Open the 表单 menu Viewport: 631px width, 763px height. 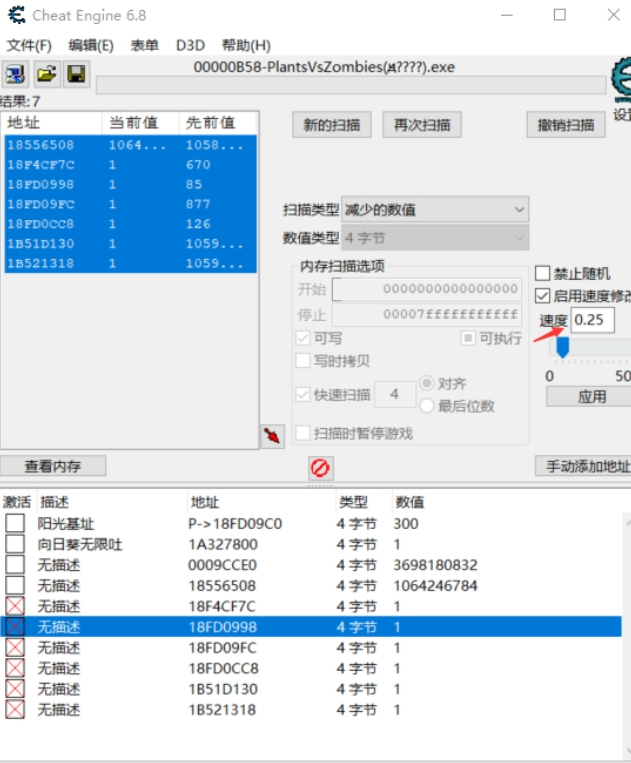point(144,45)
